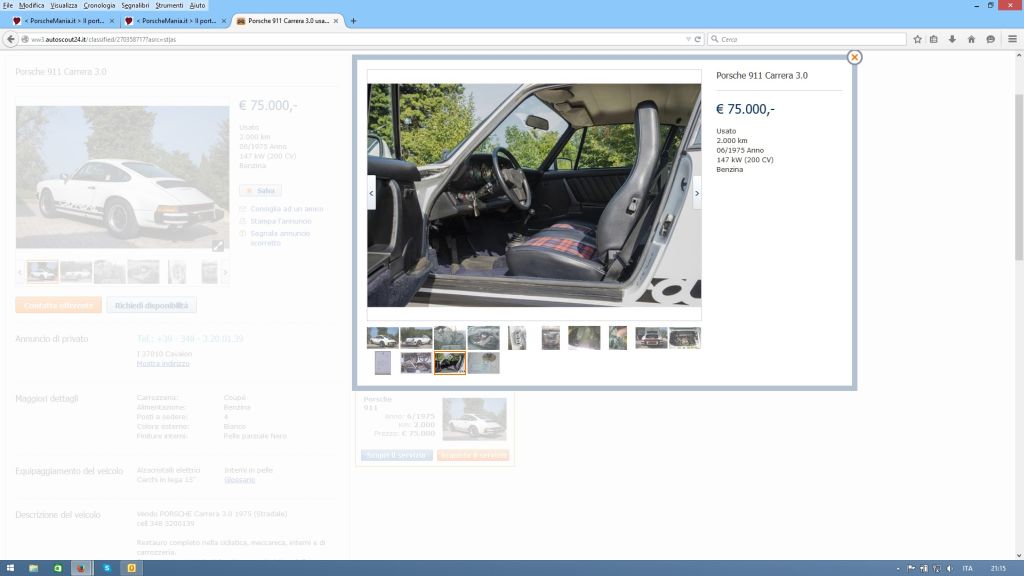Switch to Firefox in the taskbar

81,568
